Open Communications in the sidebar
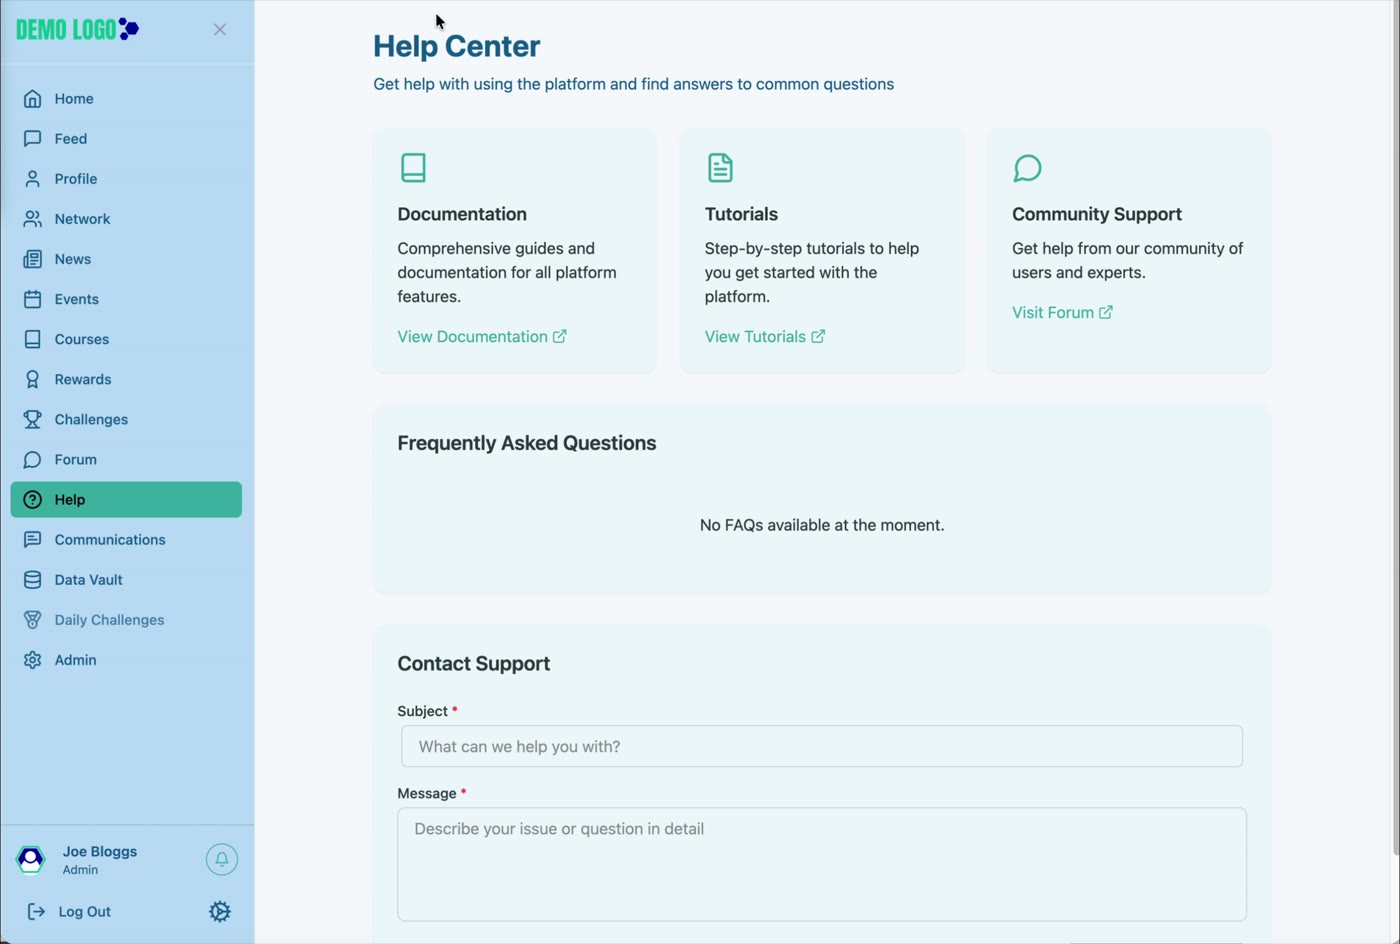 [x=126, y=540]
